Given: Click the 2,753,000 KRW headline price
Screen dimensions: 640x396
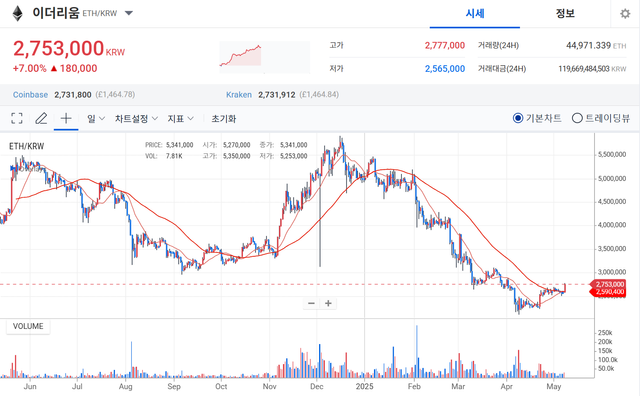Looking at the screenshot, I should pyautogui.click(x=69, y=49).
